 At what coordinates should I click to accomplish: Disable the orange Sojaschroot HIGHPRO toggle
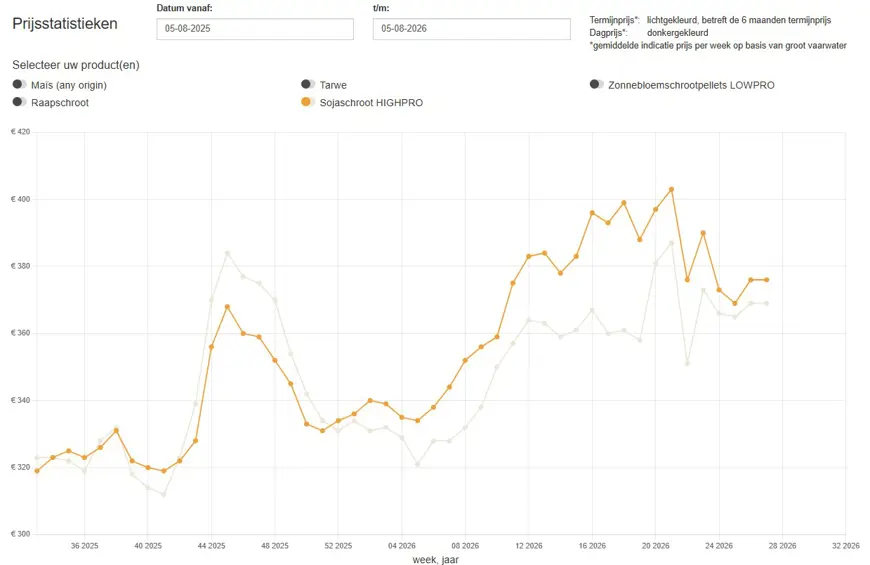tap(308, 102)
